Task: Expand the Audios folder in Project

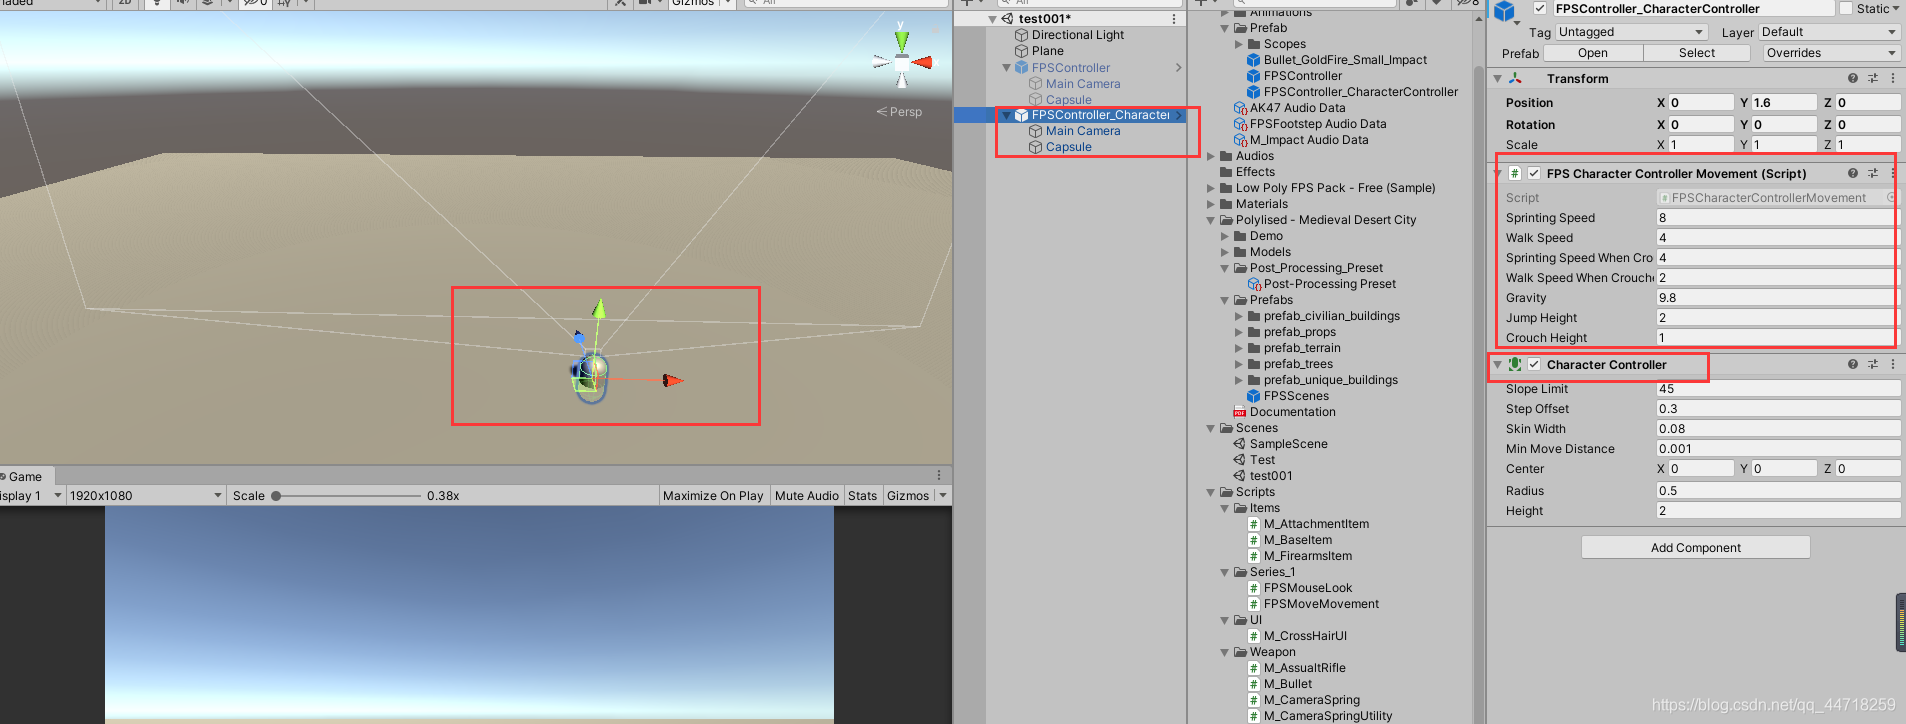Action: [1211, 156]
